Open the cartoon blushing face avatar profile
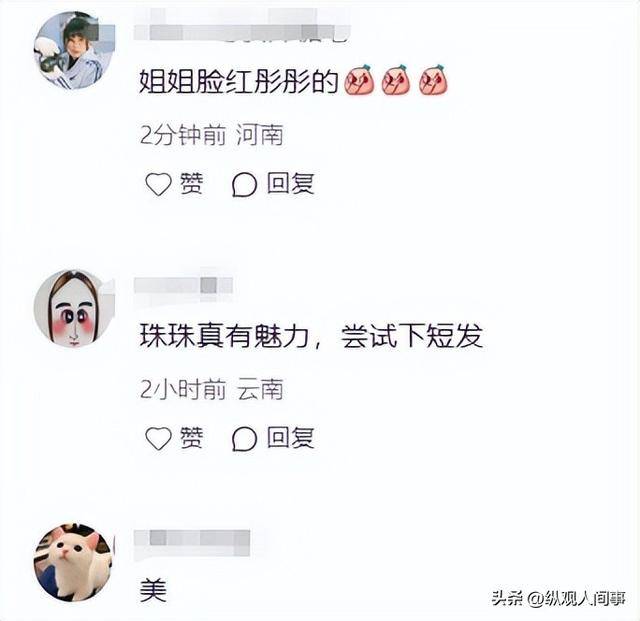 73,308
